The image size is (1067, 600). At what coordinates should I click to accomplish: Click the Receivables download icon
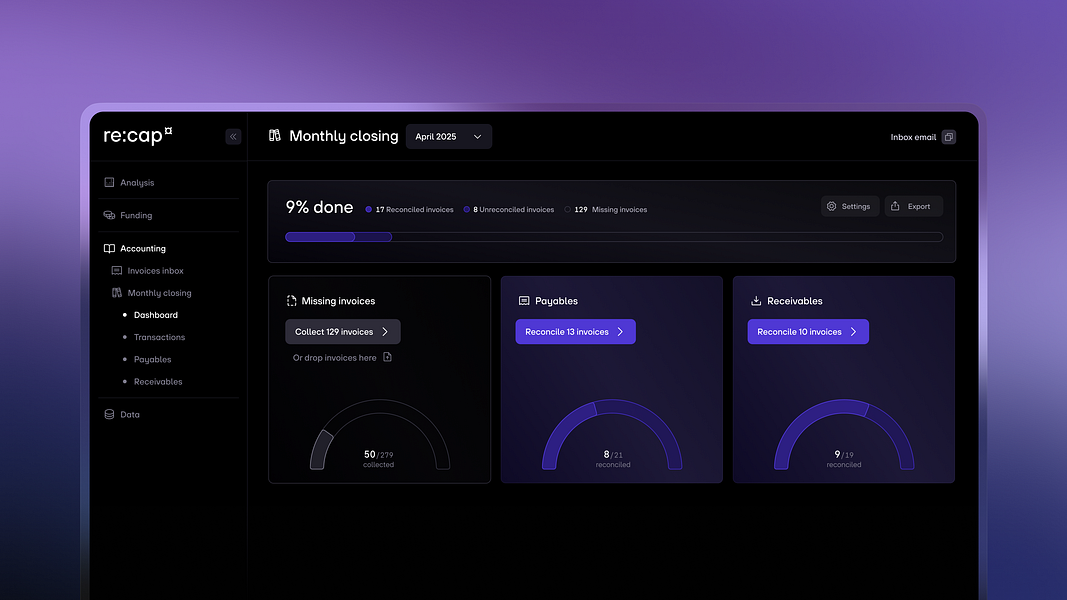coord(756,301)
